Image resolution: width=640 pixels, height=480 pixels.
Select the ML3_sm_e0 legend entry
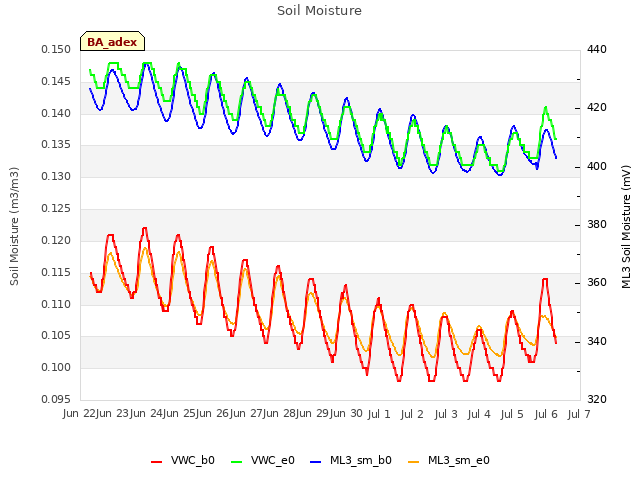click(449, 460)
